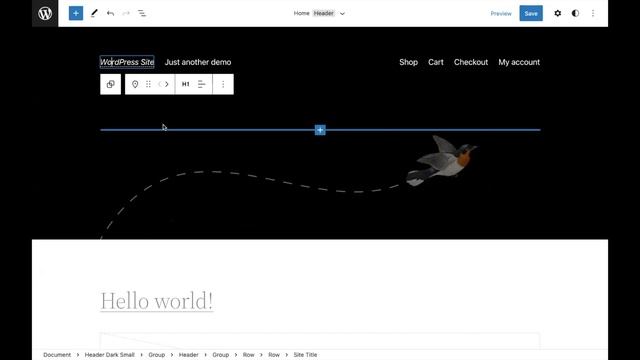Open the List View panel
This screenshot has width=640, height=360.
[142, 13]
